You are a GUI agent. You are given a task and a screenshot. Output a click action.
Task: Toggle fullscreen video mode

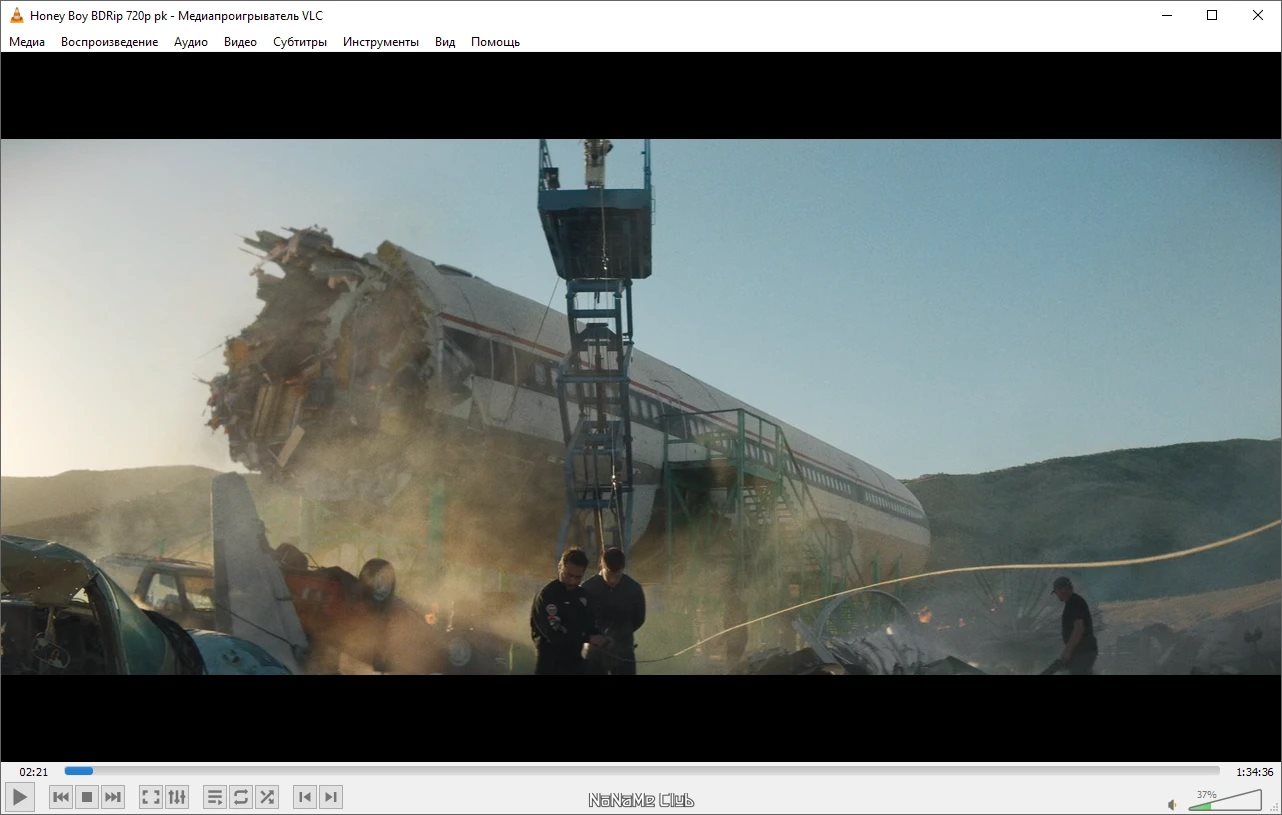pyautogui.click(x=151, y=797)
